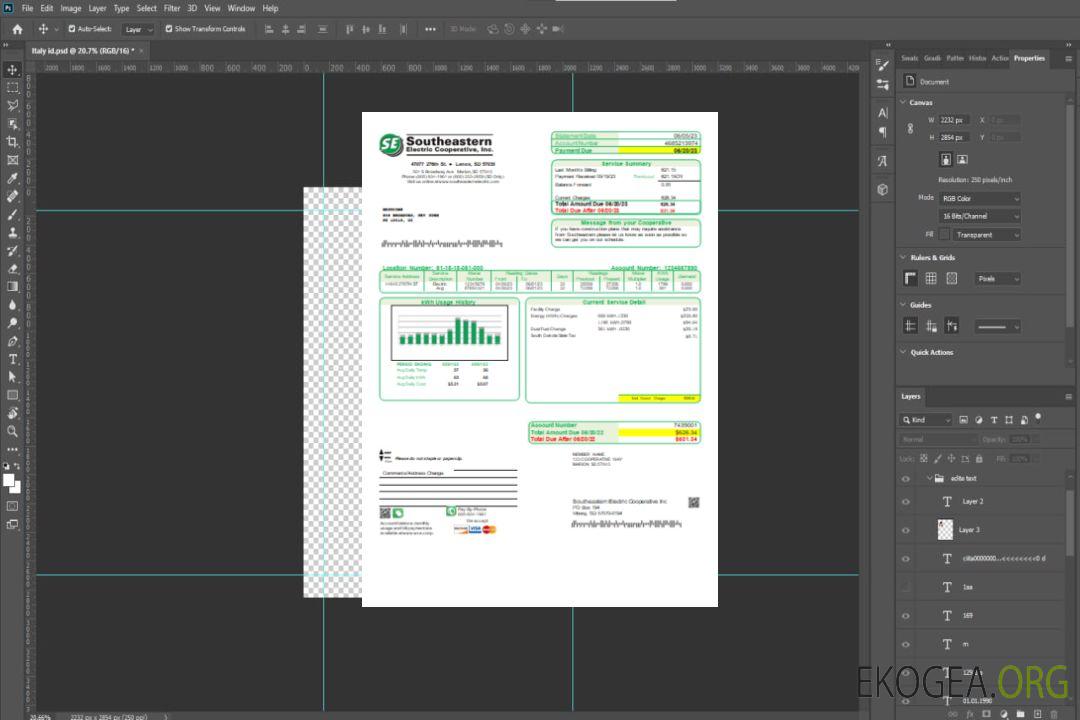1080x720 pixels.
Task: Hide Layer 2 using its eye icon
Action: [x=906, y=502]
